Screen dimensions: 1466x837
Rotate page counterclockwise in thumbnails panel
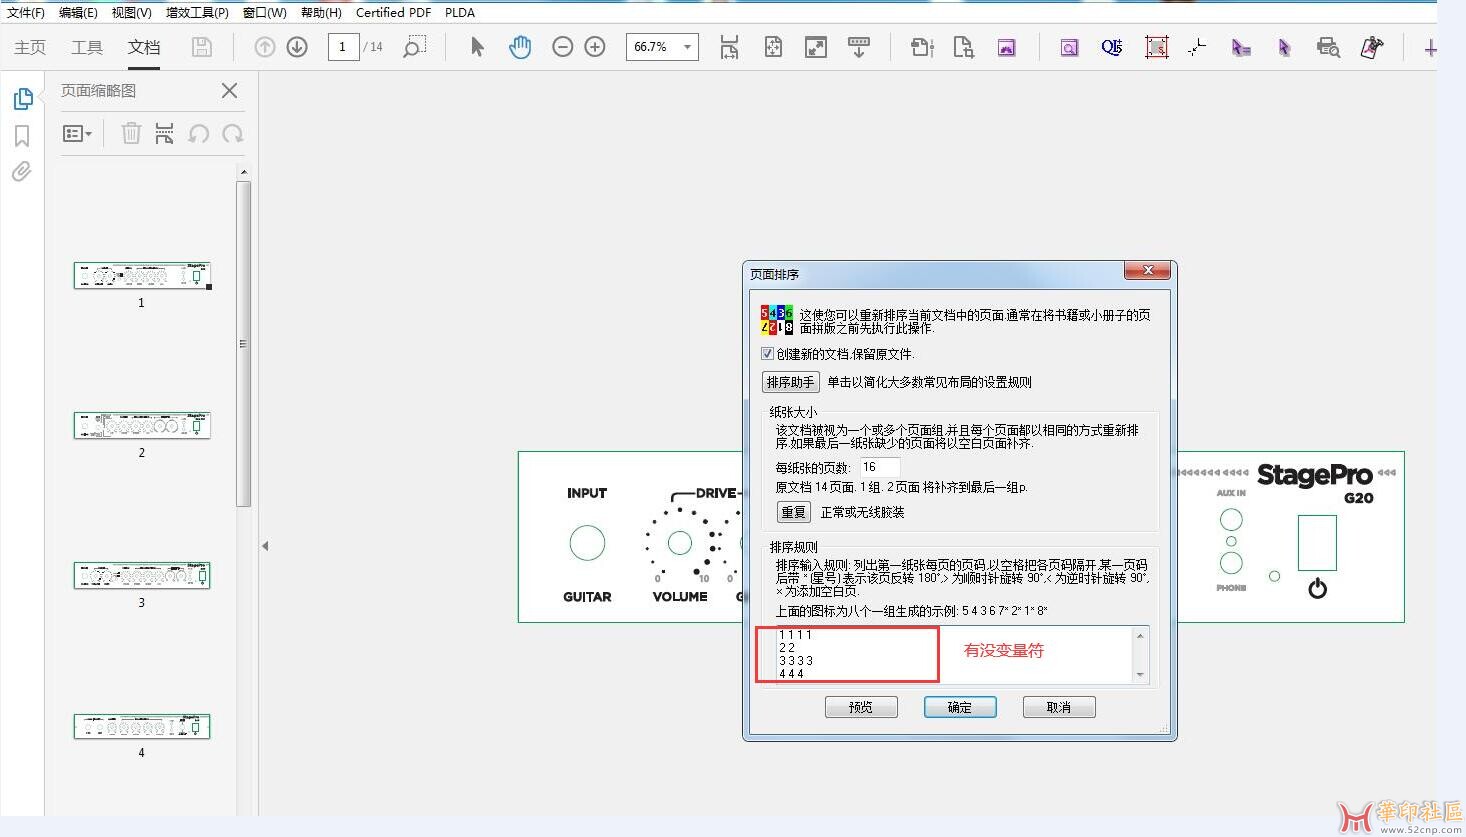(199, 133)
